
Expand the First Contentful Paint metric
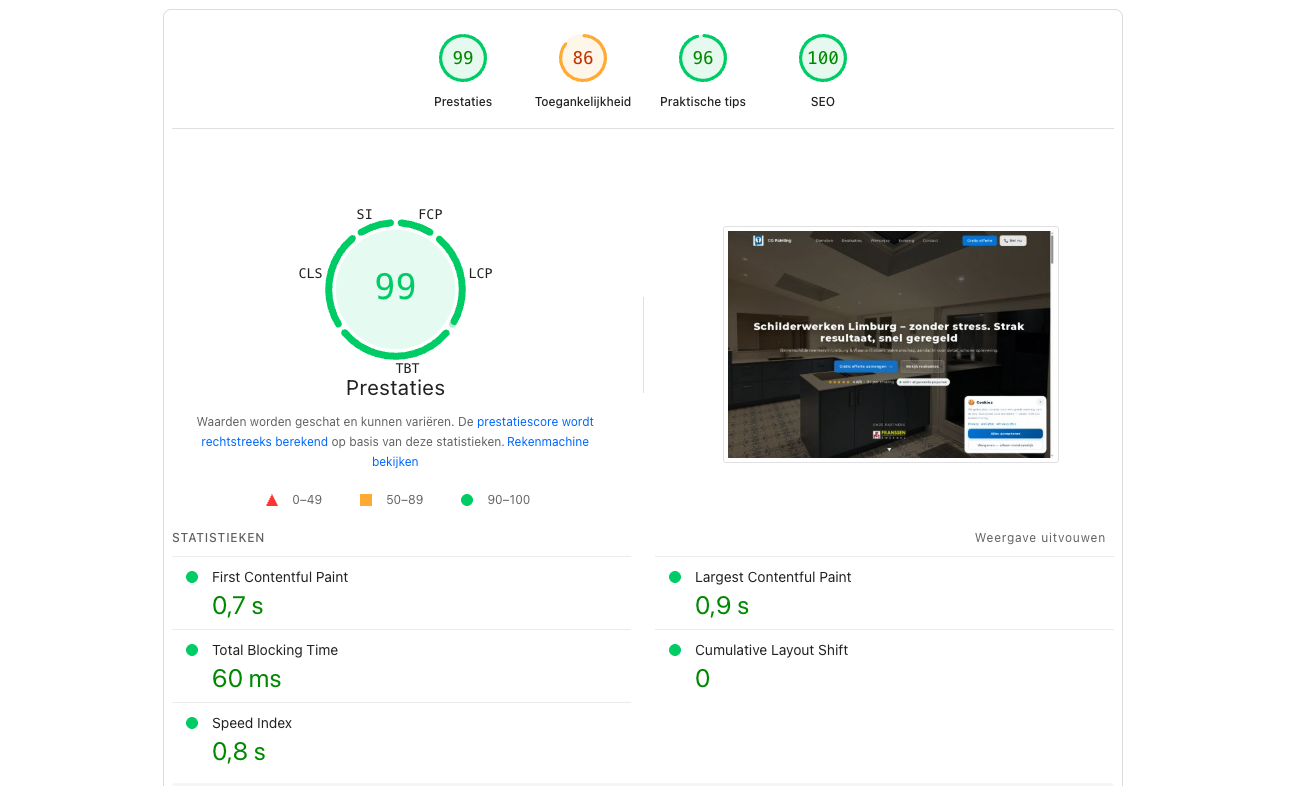[280, 577]
